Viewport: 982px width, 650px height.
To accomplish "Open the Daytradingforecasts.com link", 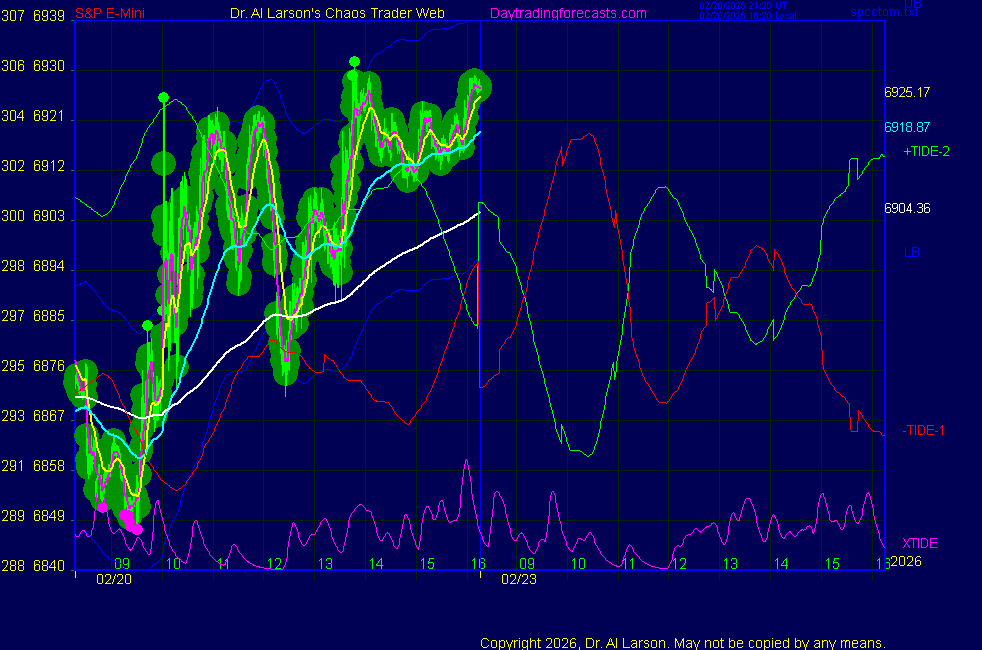I will pyautogui.click(x=567, y=13).
